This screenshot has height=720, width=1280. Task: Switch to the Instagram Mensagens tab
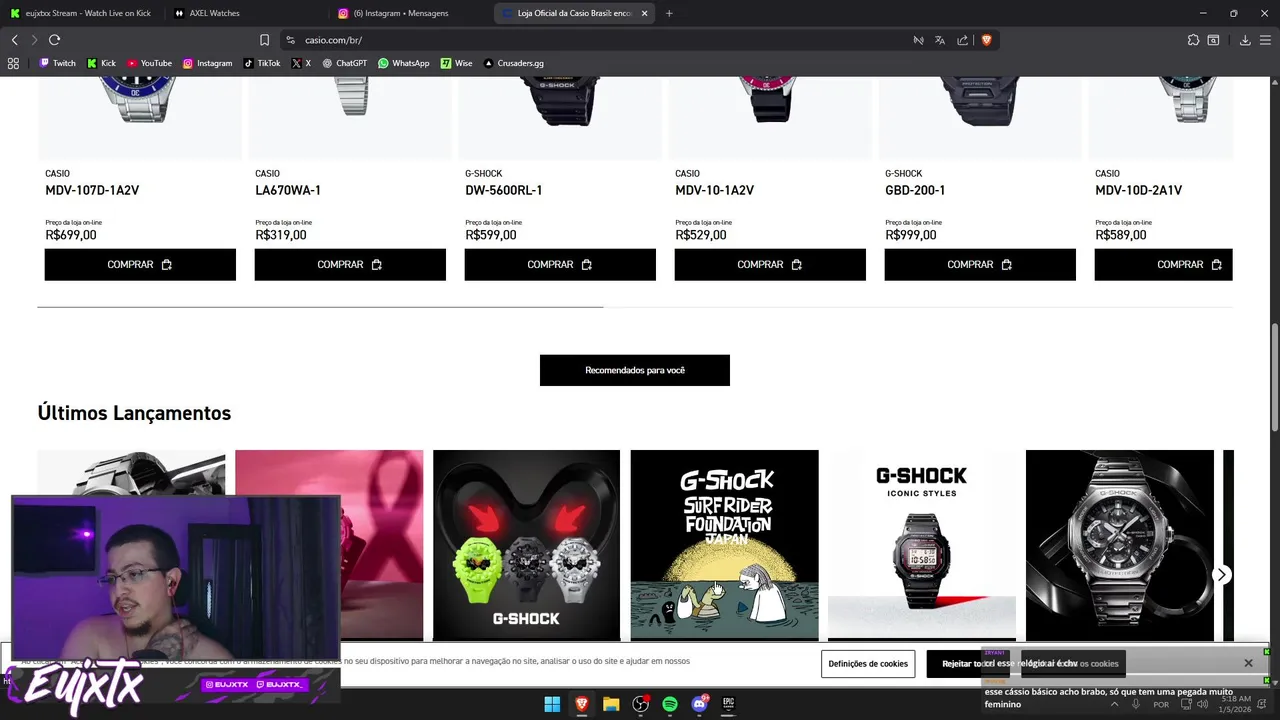(410, 13)
